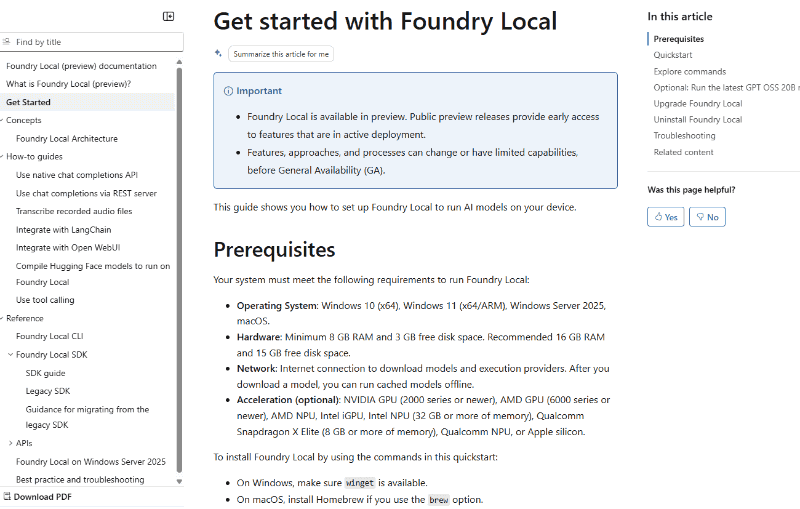The image size is (800, 509).
Task: Open Use chat completions via REST server
Action: [x=86, y=193]
